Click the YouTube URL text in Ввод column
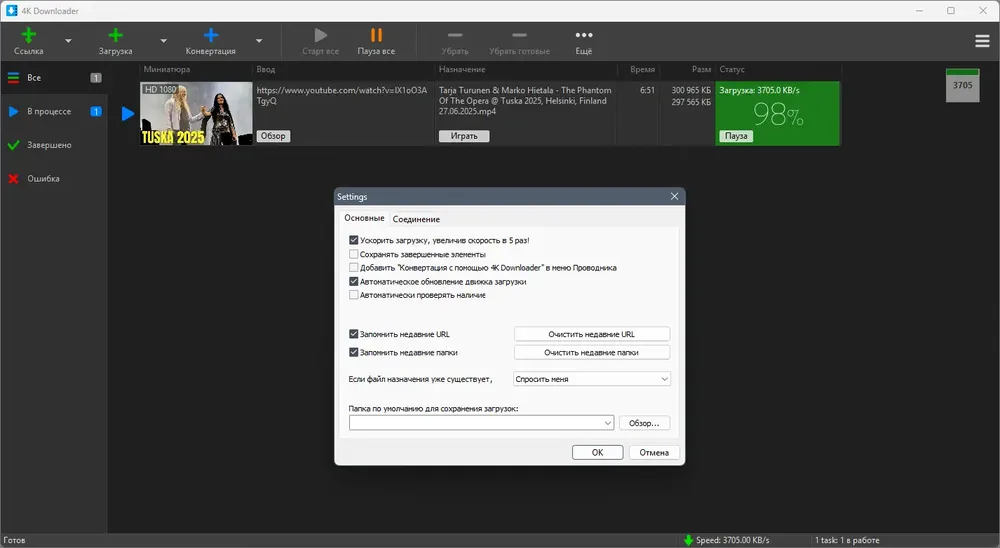This screenshot has height=548, width=1000. click(x=342, y=95)
